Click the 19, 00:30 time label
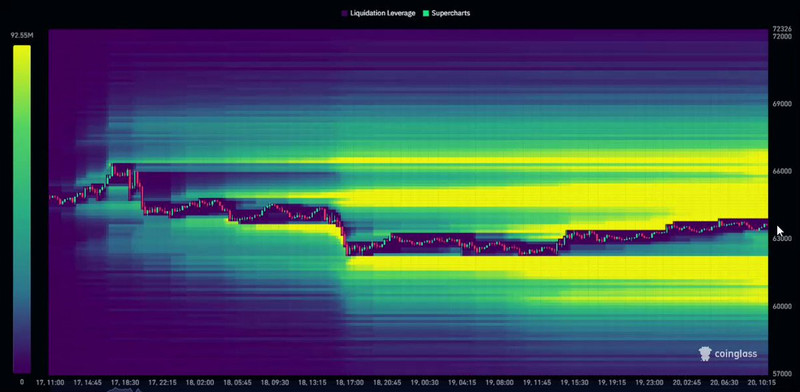This screenshot has height=392, width=800. (424, 382)
